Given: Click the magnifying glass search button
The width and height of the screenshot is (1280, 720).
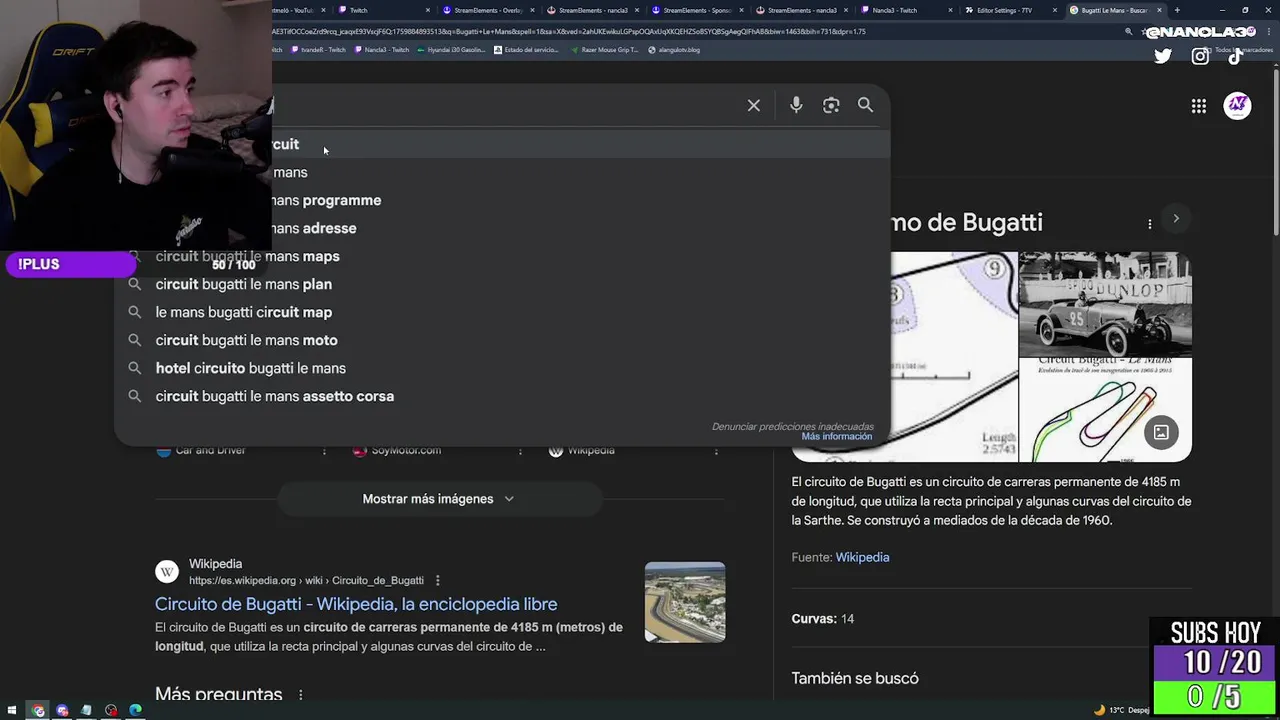Looking at the screenshot, I should click(x=865, y=105).
